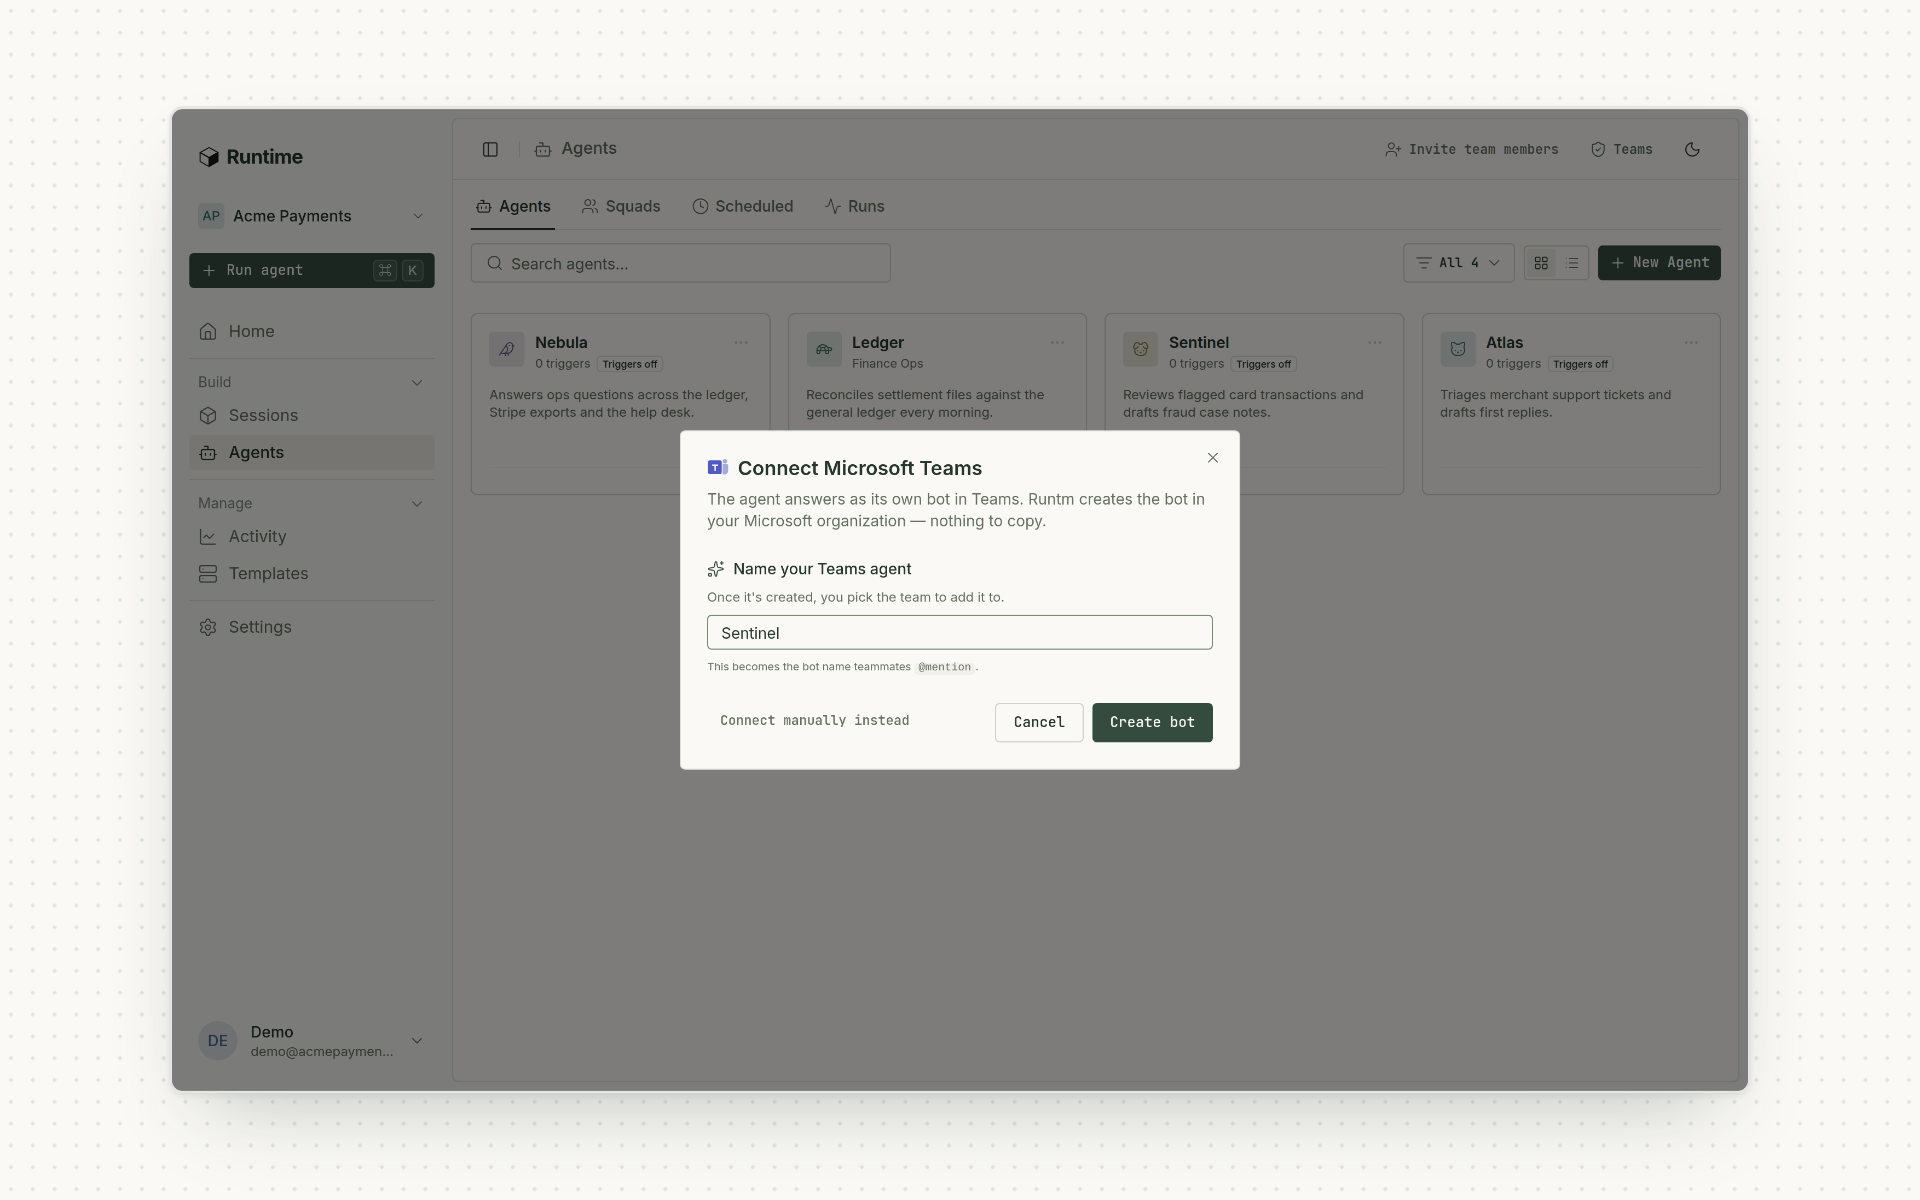
Task: Select the Agents tab
Action: click(513, 206)
